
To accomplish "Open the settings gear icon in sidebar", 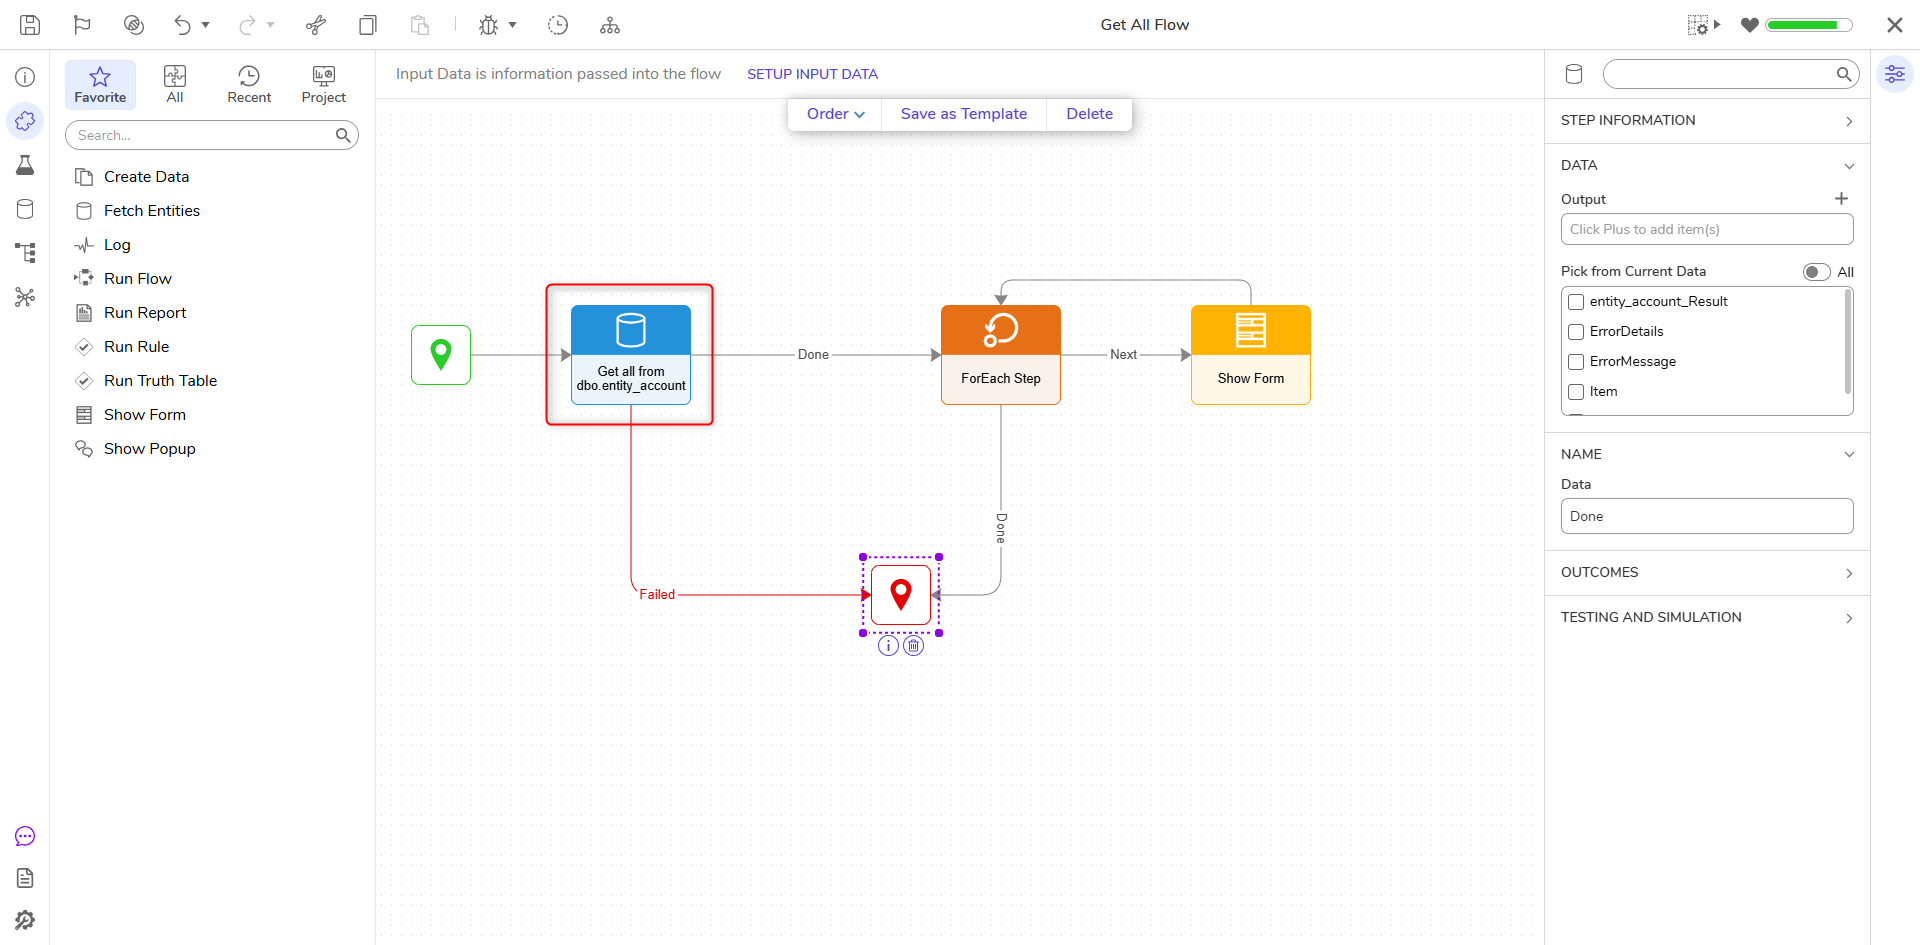I will pos(25,920).
